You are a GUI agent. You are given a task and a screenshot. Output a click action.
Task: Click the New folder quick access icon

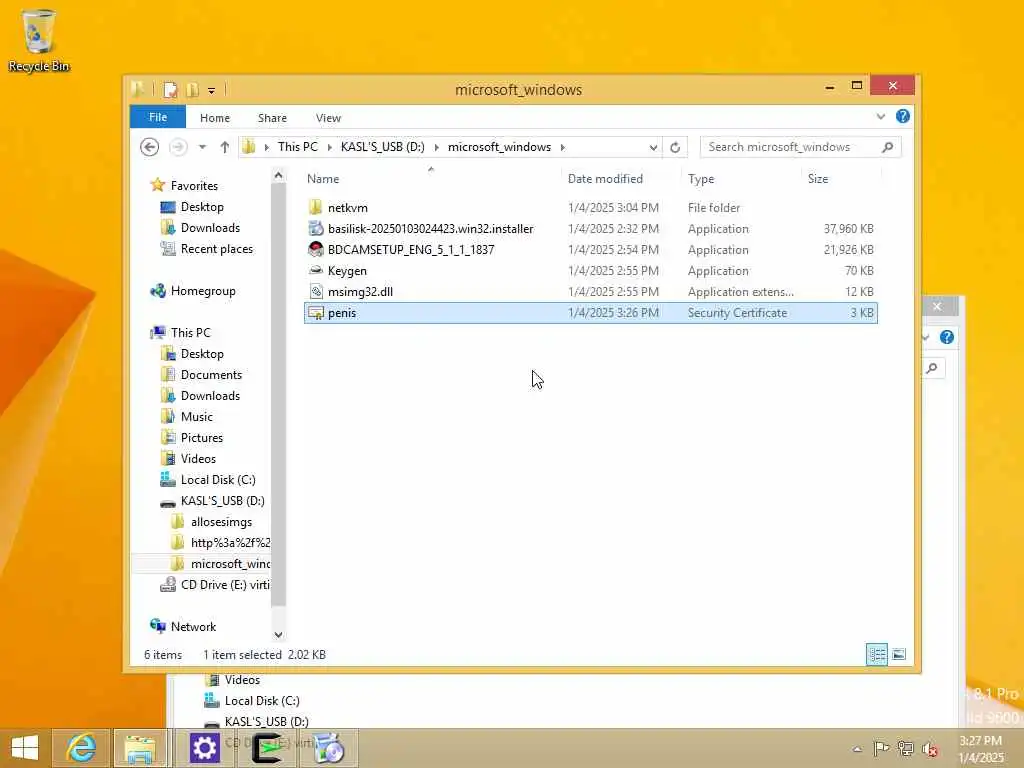pos(192,90)
